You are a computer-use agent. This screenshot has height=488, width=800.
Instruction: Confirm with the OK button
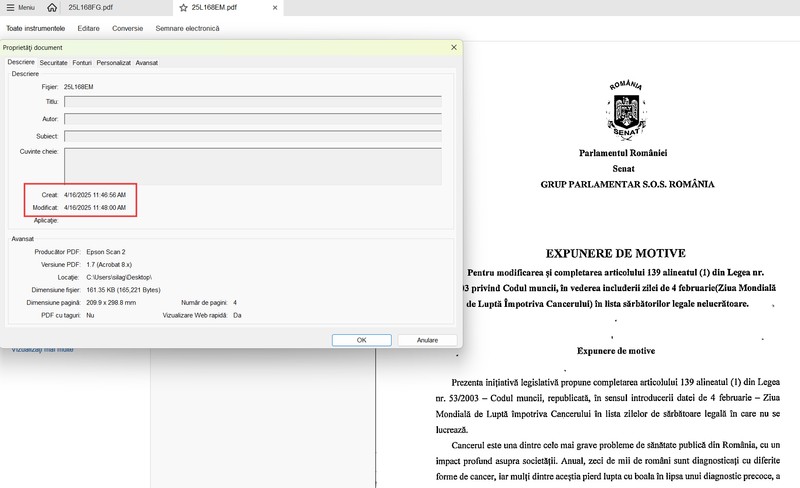362,340
